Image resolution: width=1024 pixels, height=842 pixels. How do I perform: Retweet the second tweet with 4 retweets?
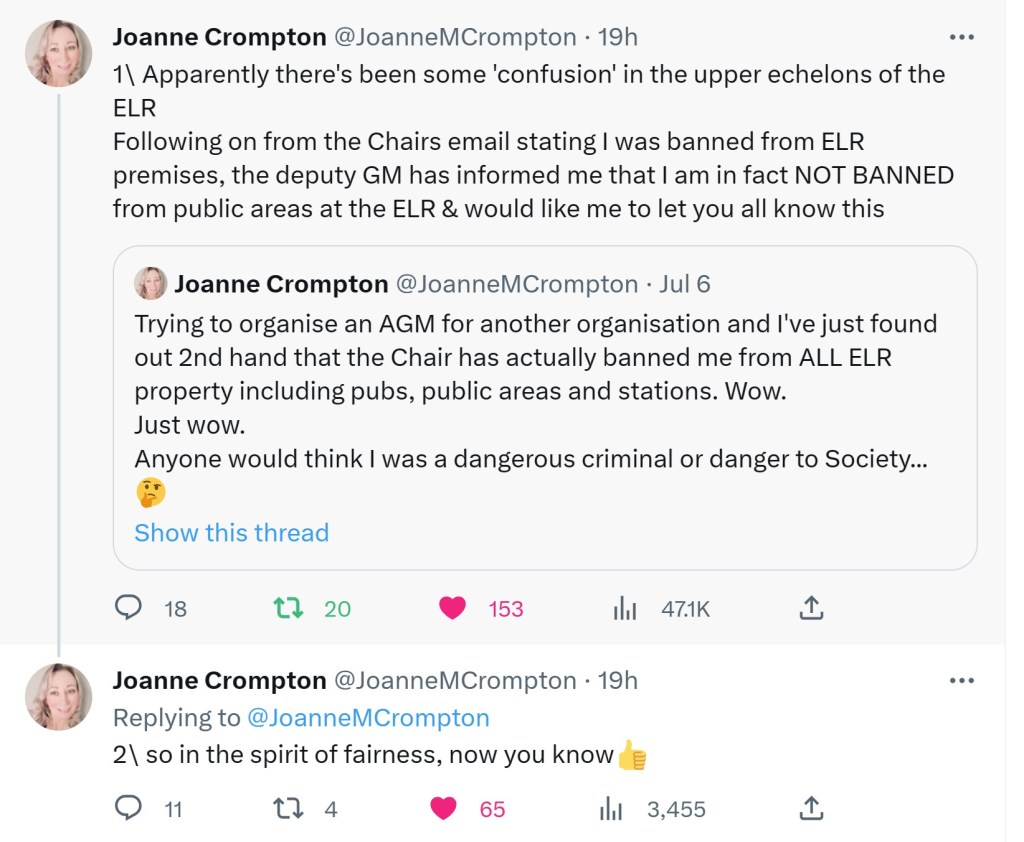click(x=289, y=809)
